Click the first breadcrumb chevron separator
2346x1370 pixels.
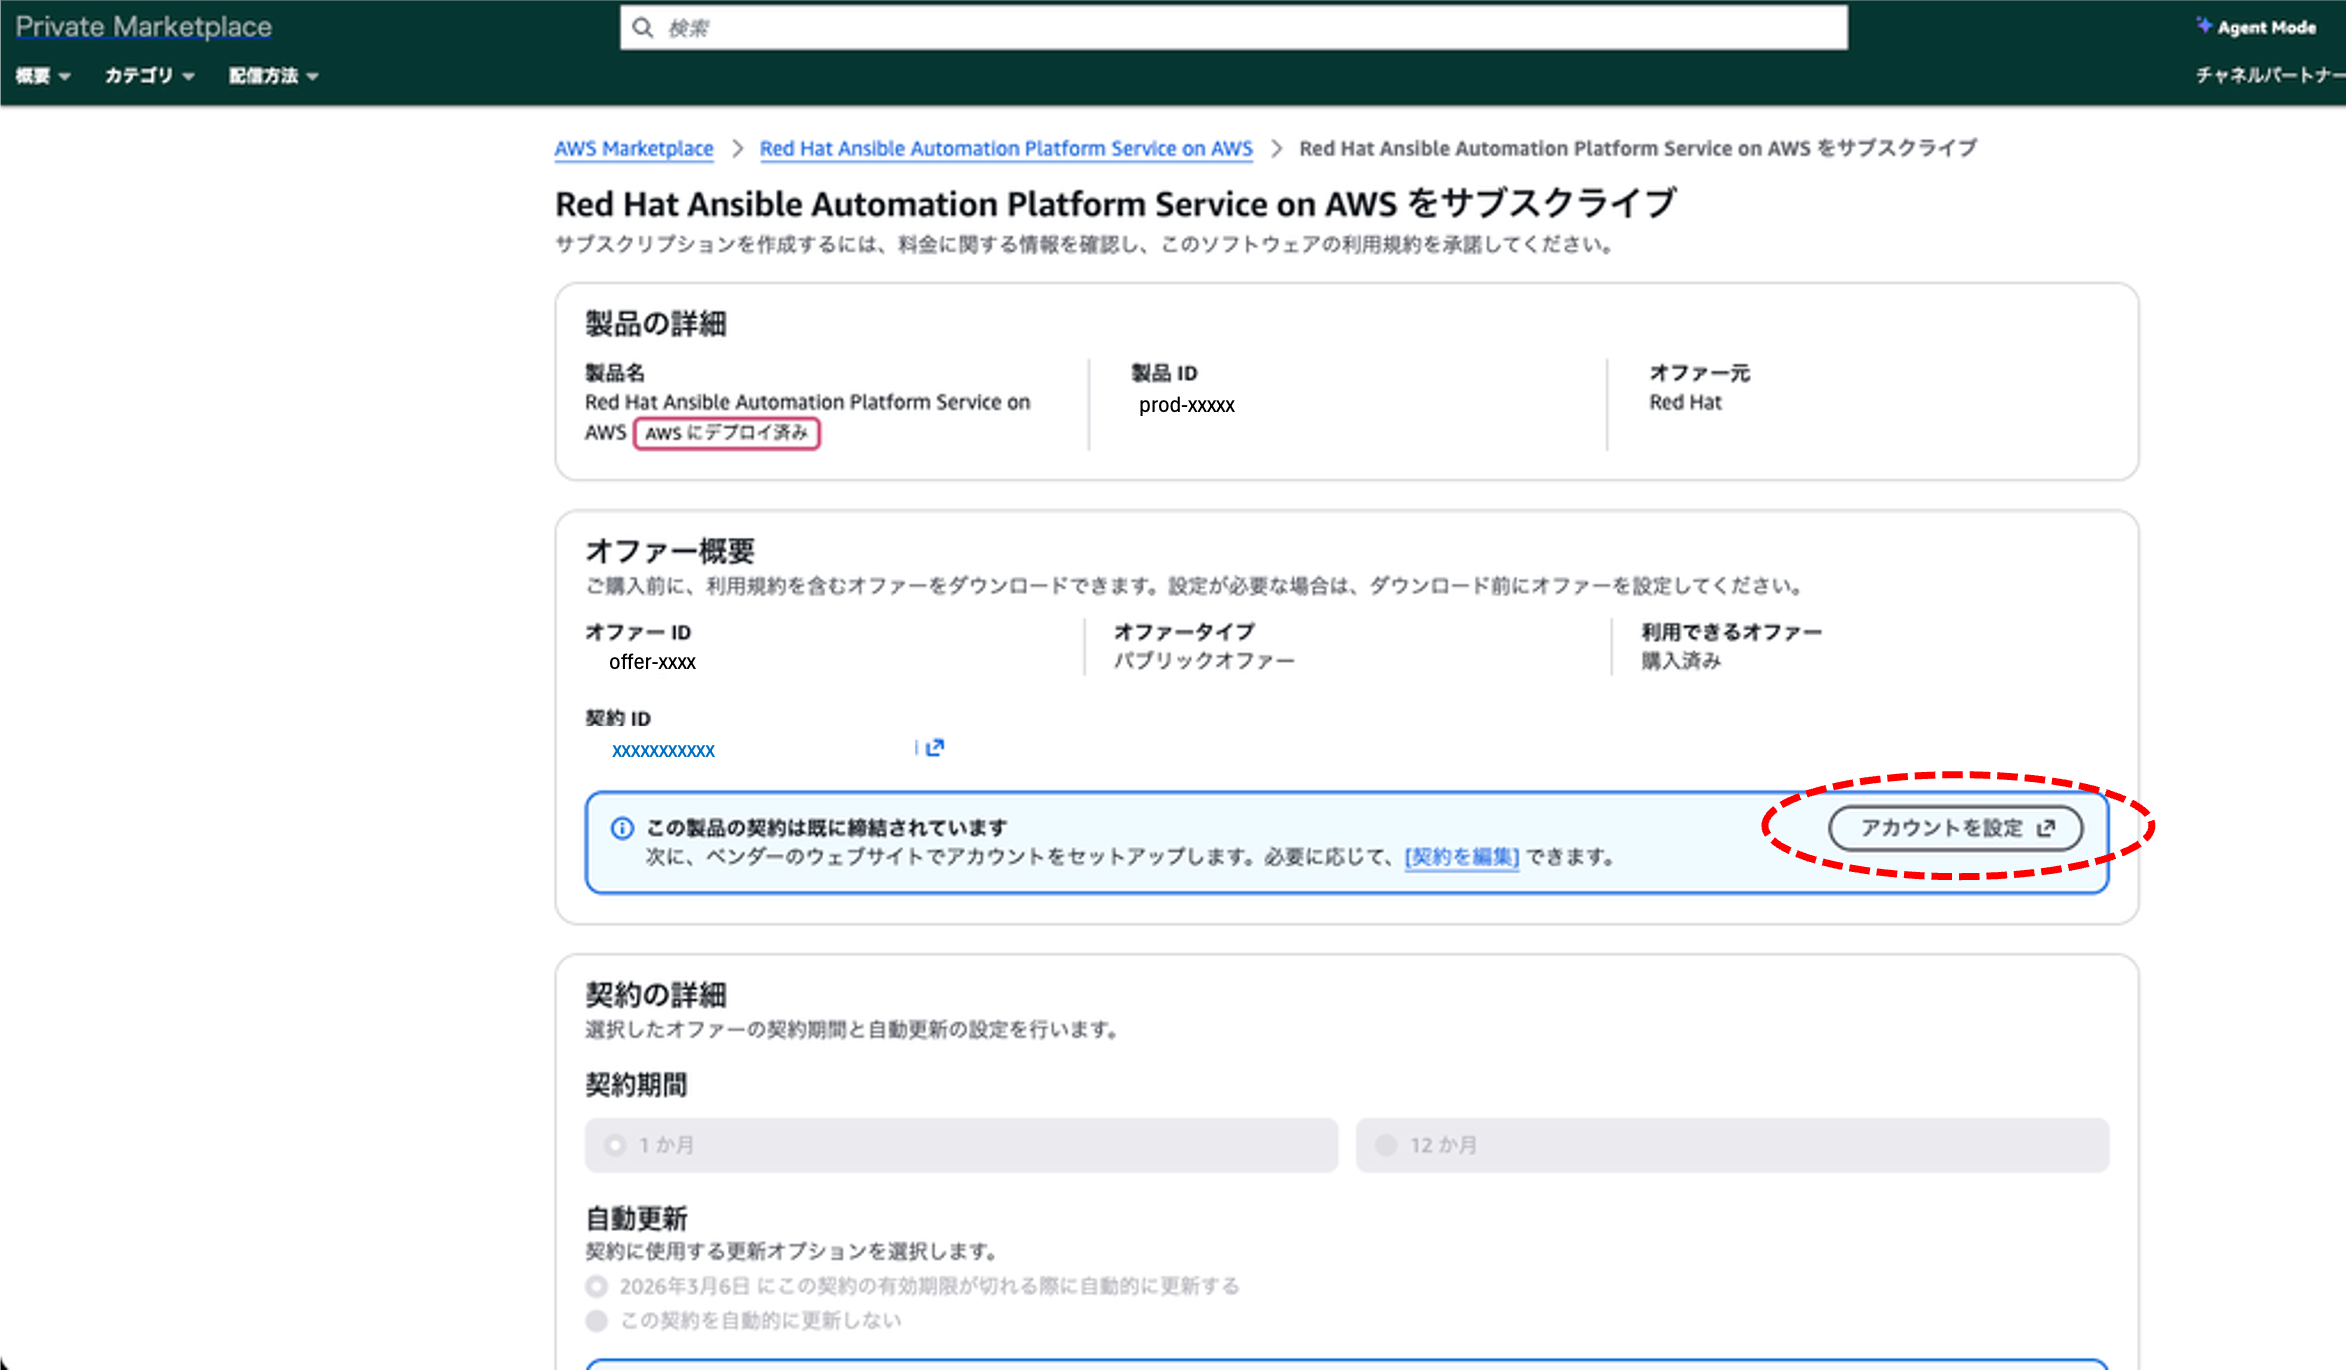(737, 149)
